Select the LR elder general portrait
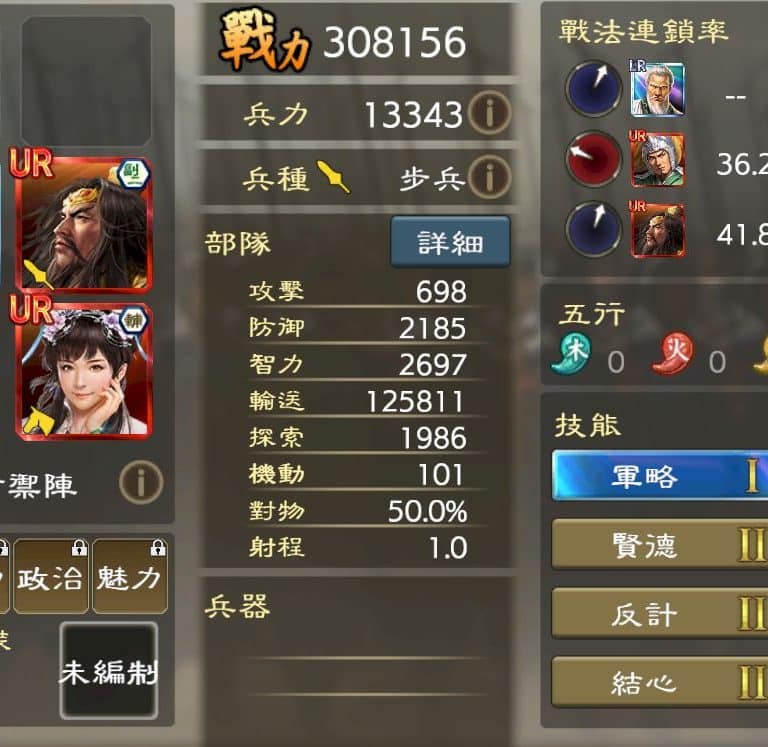 [x=657, y=88]
